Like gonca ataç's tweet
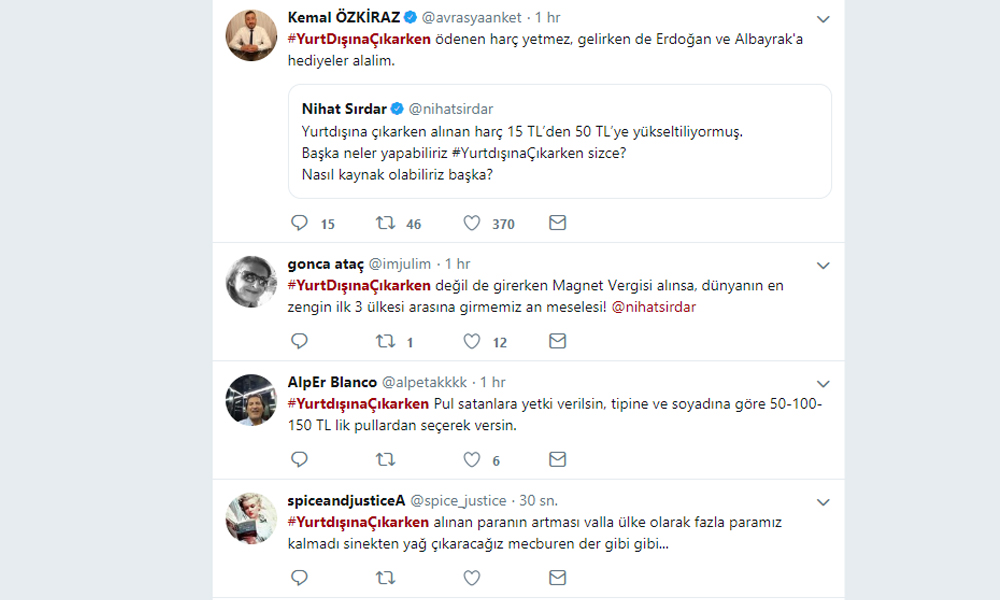This screenshot has width=1000, height=600. (x=472, y=342)
